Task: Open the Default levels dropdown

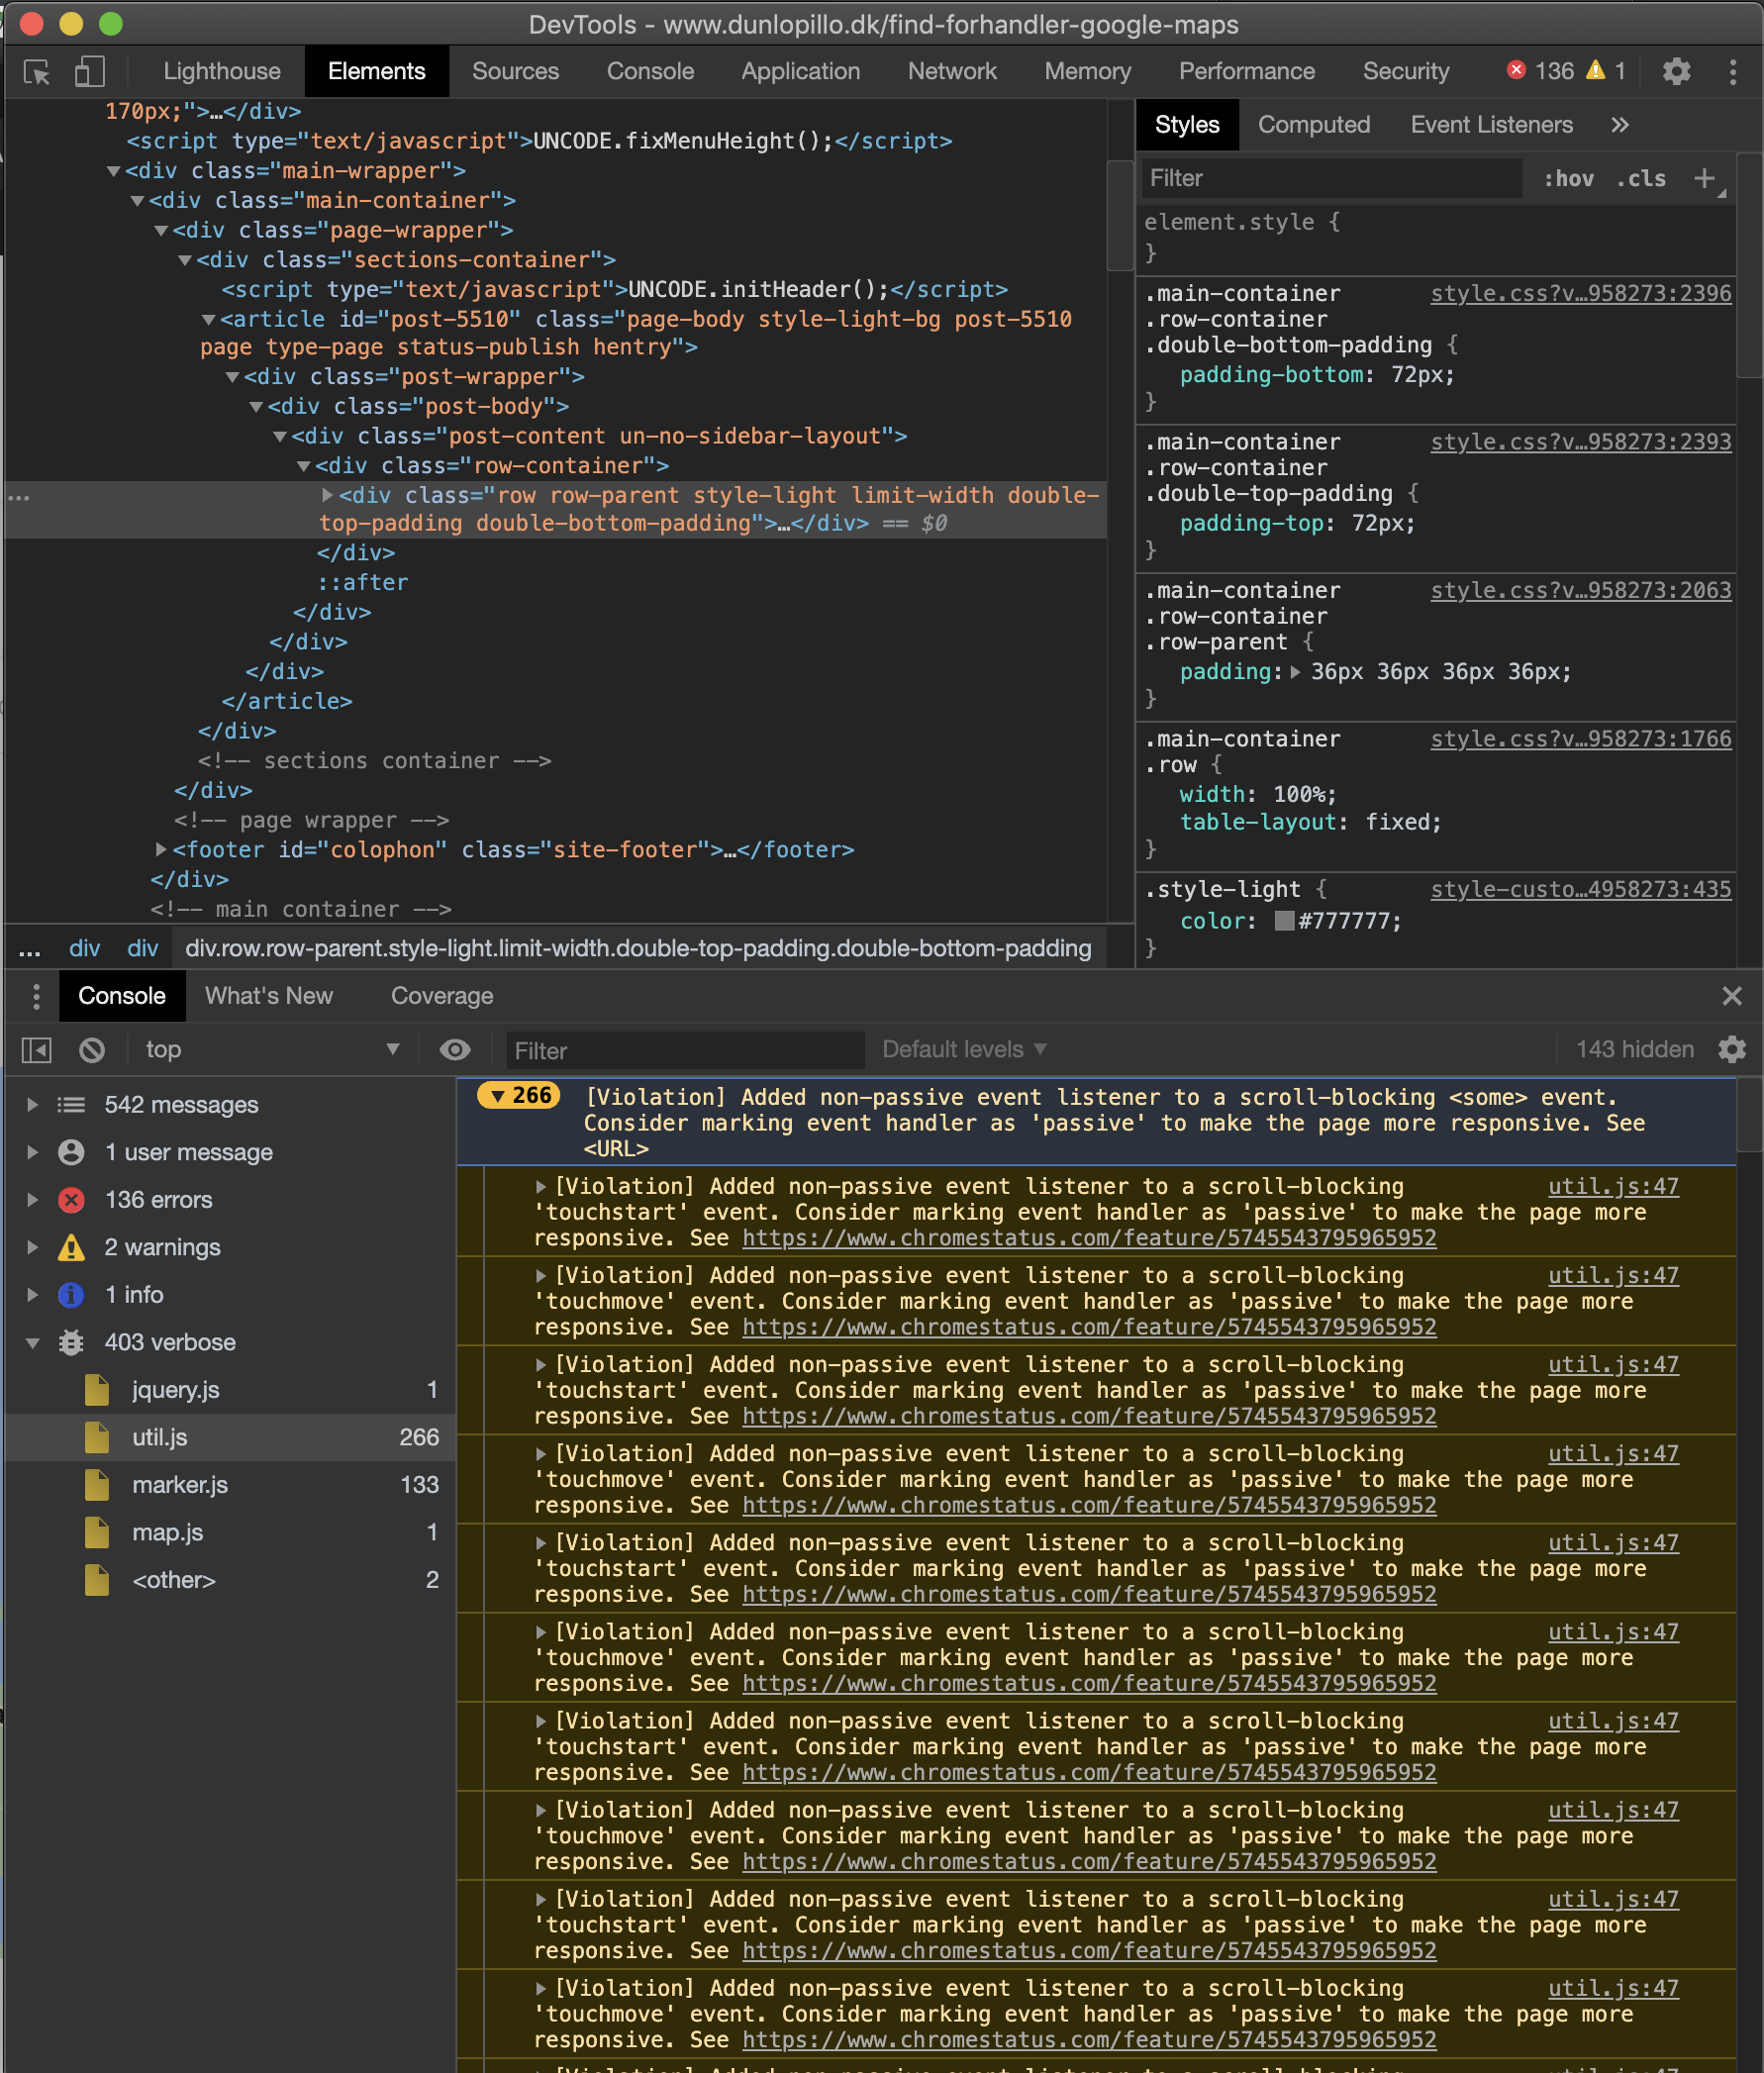Action: (964, 1050)
